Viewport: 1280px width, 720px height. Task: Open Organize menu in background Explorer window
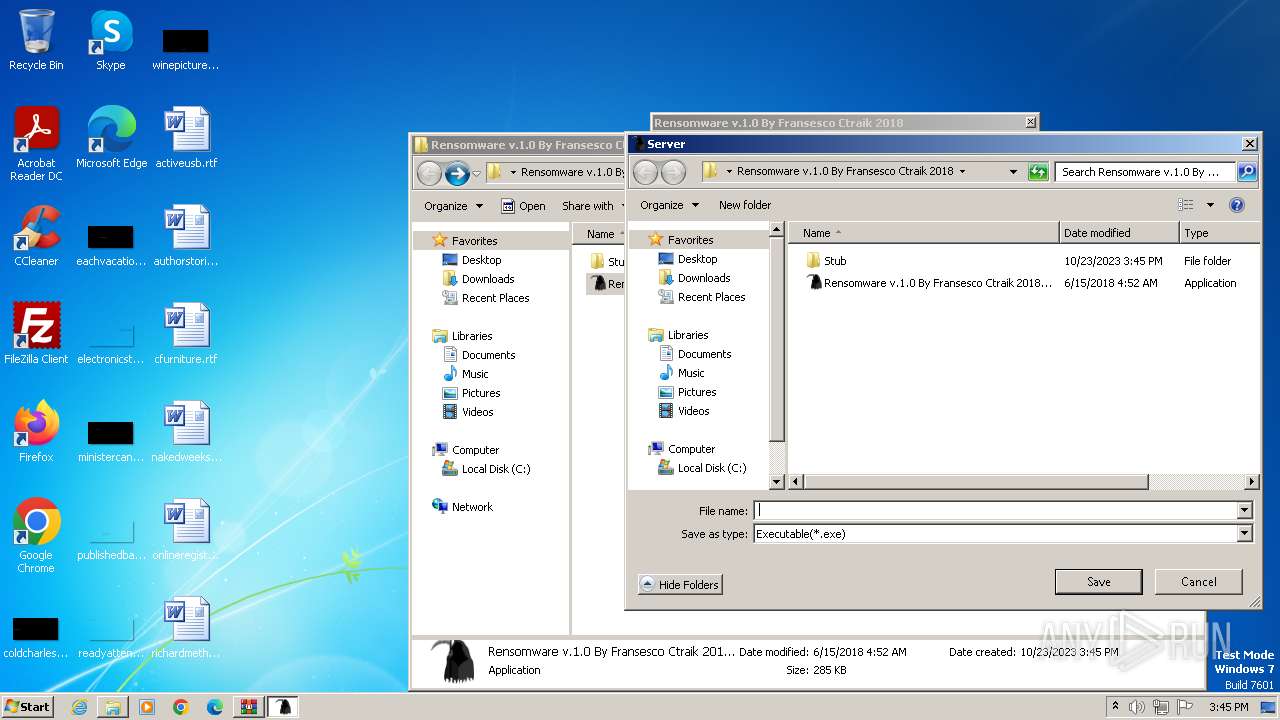tap(454, 206)
